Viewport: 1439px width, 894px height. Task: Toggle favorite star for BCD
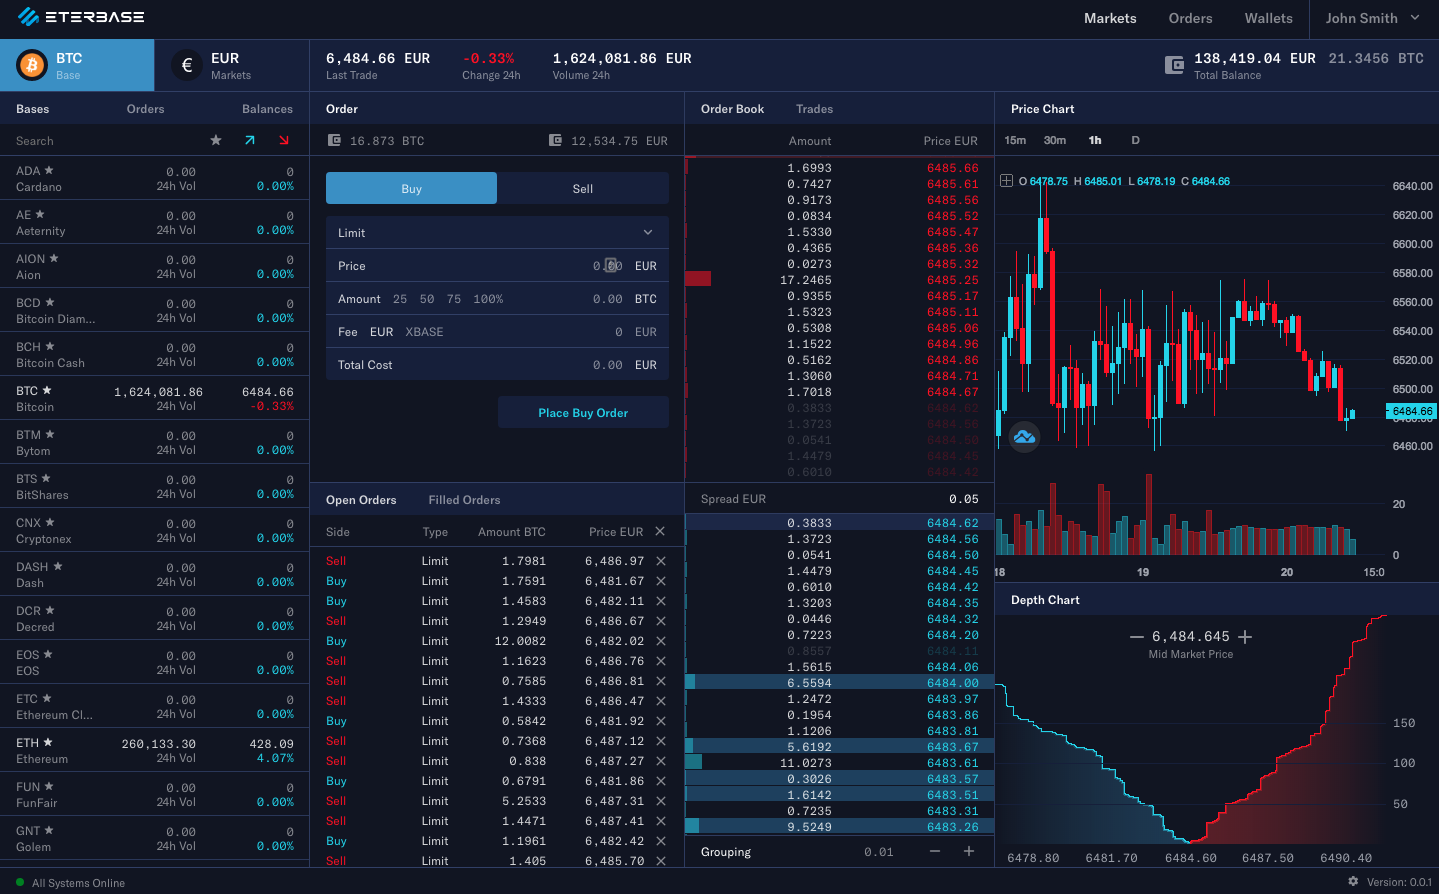click(x=50, y=302)
